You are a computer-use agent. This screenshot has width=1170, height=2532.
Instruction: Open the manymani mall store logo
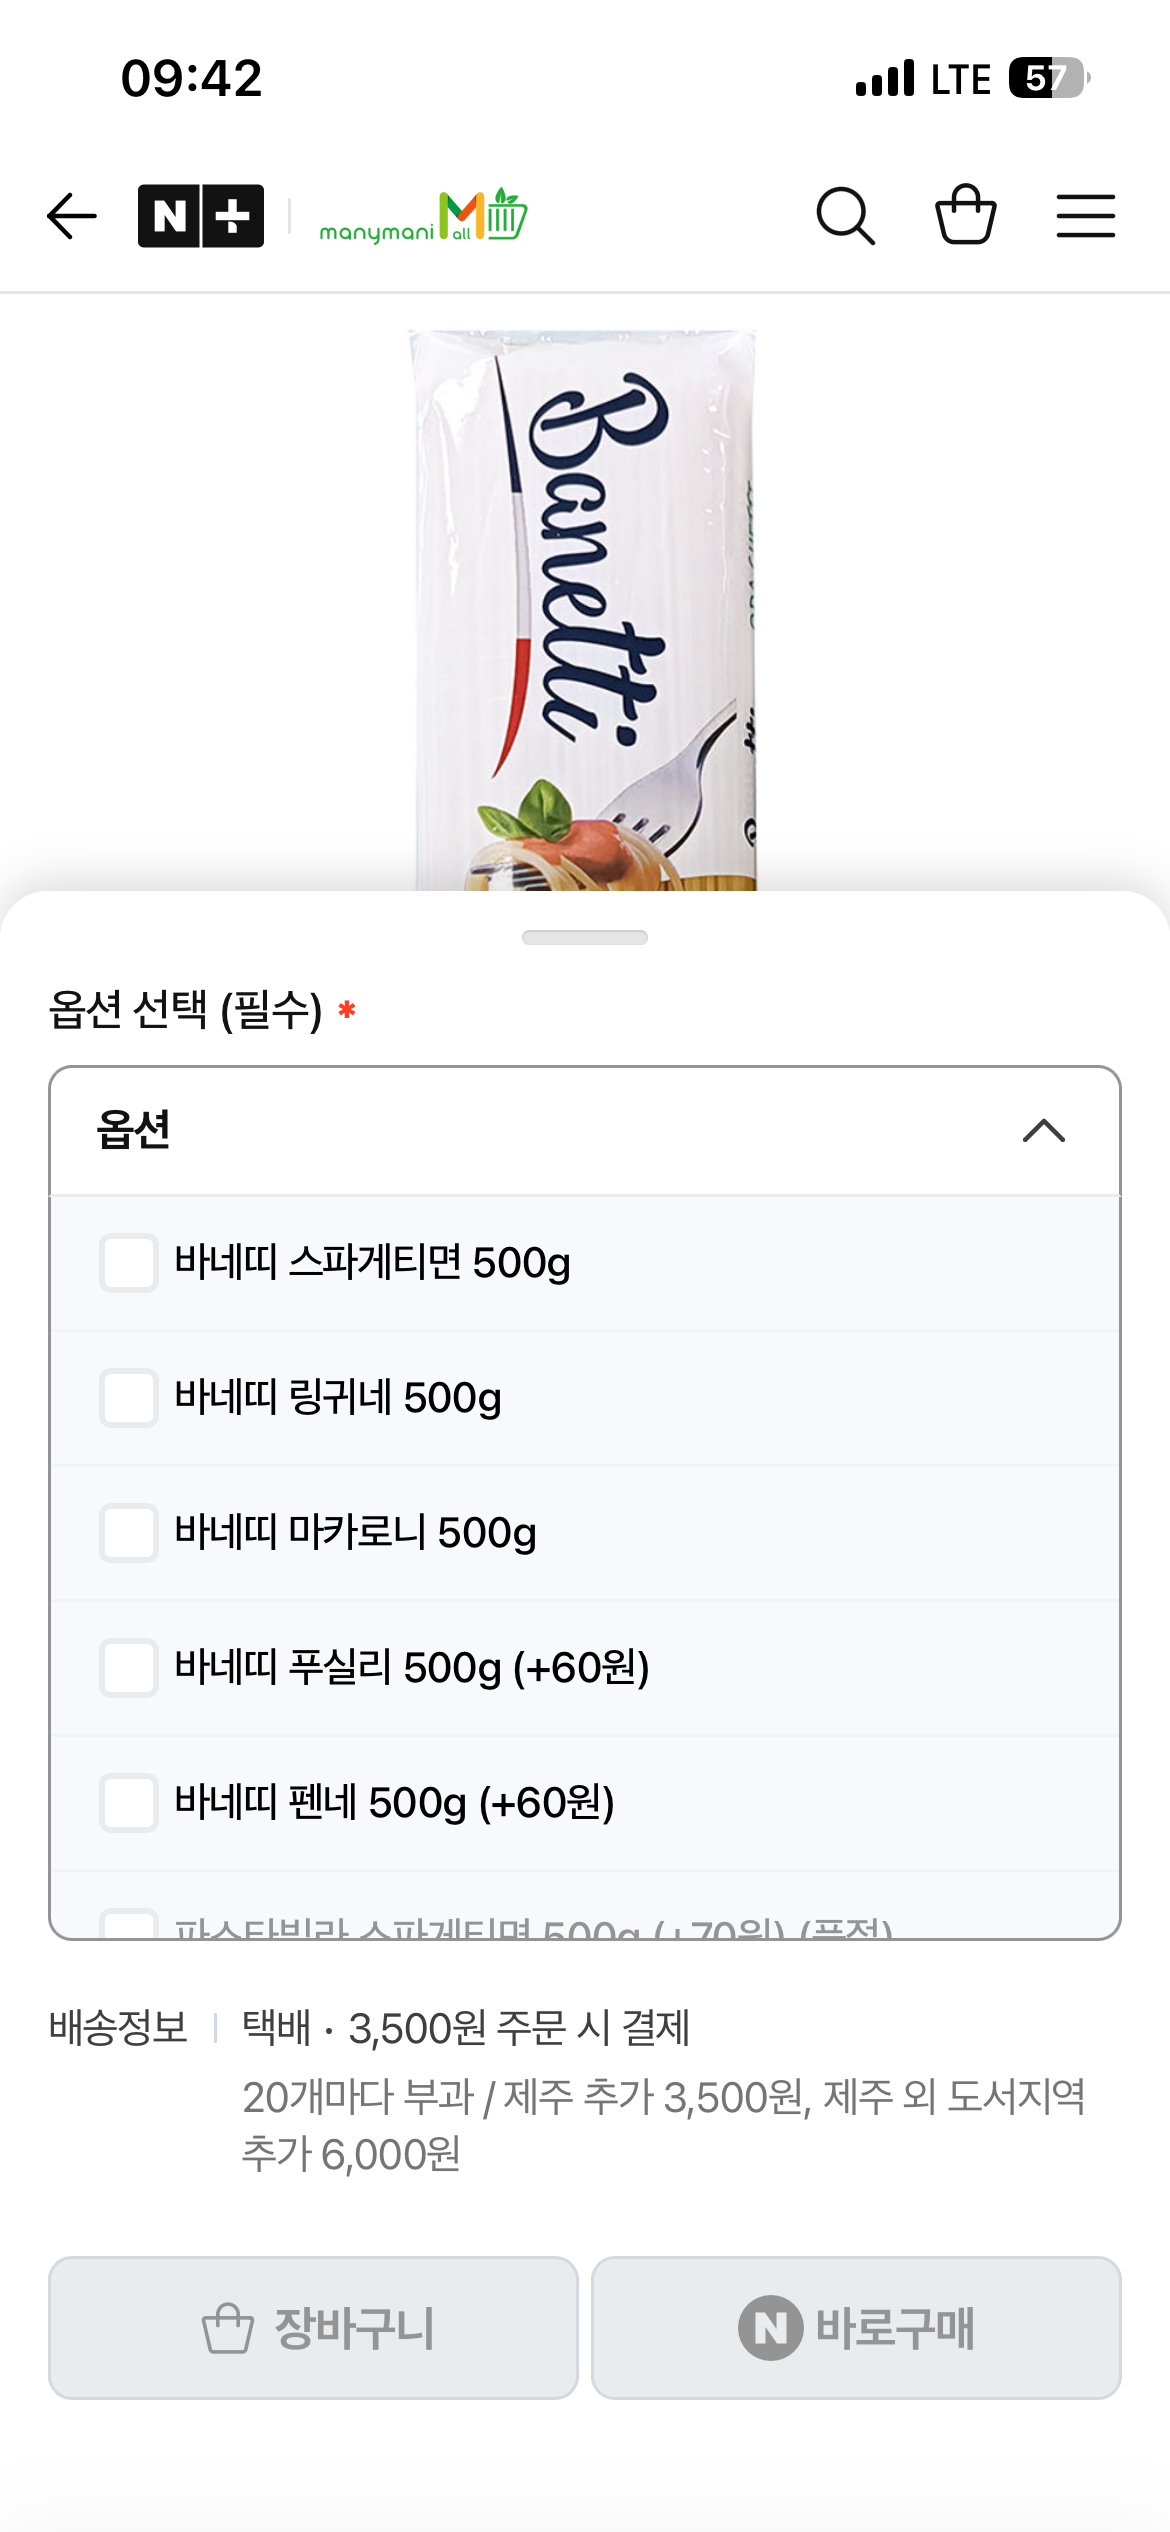(x=423, y=216)
